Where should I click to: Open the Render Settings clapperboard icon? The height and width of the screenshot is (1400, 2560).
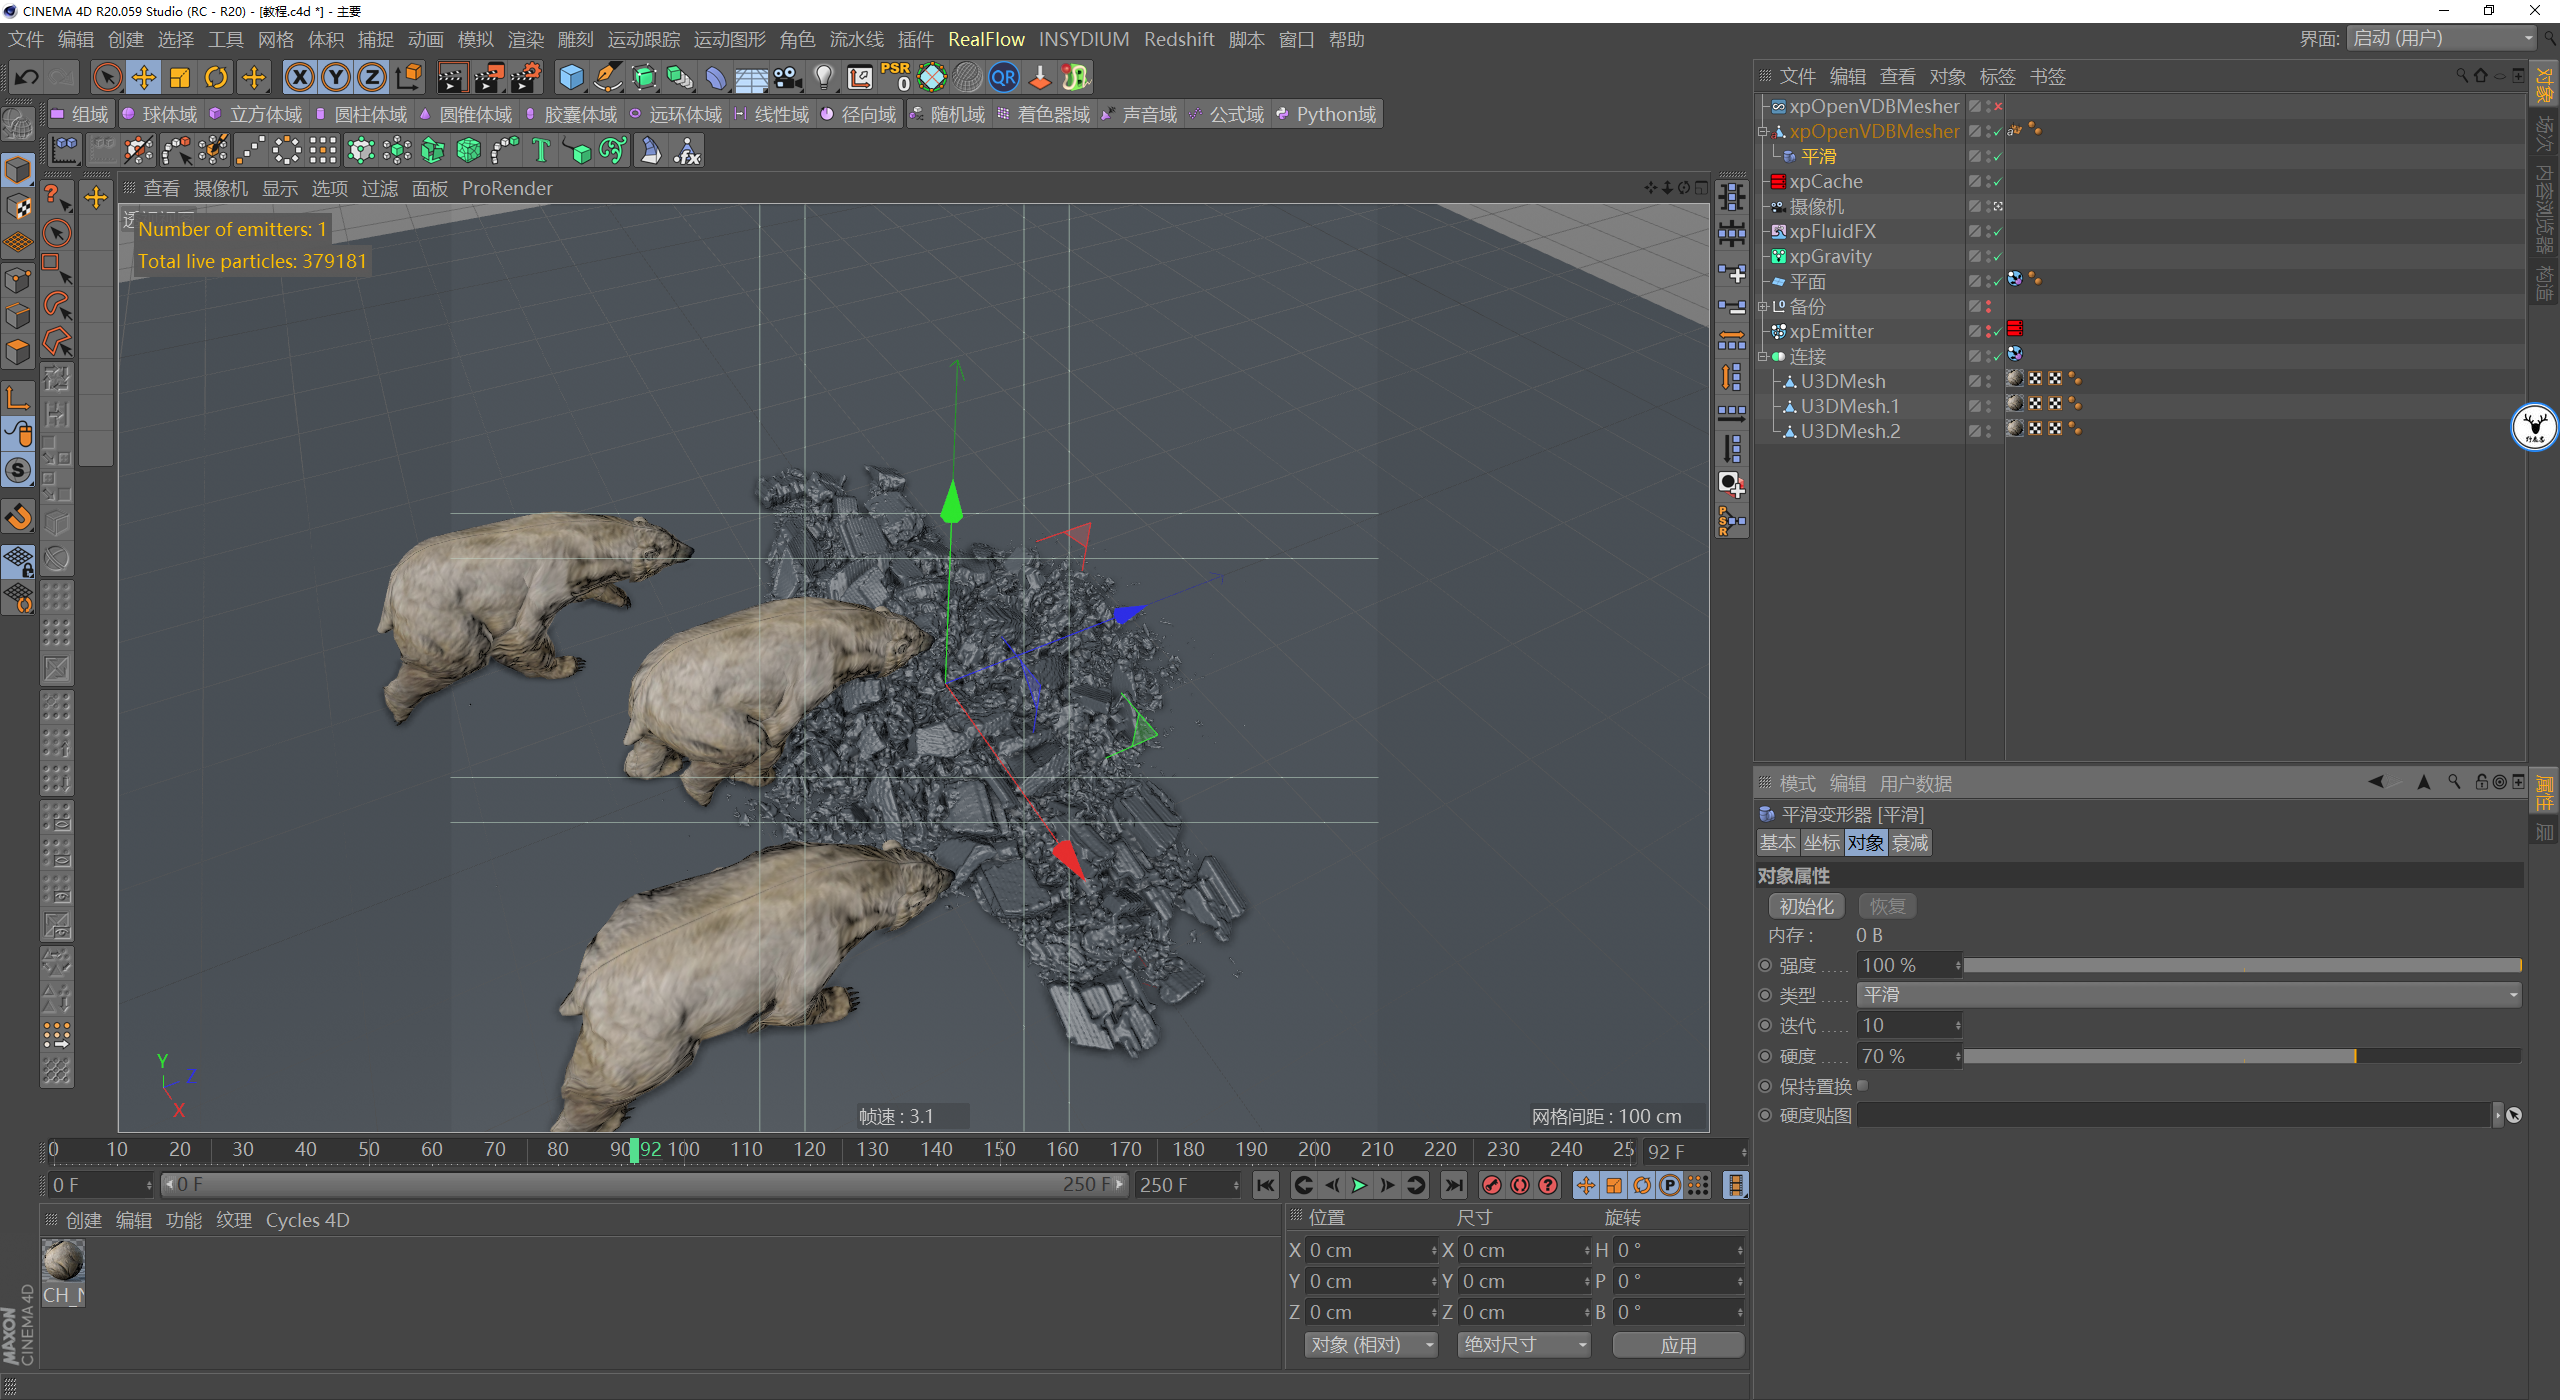coord(524,77)
